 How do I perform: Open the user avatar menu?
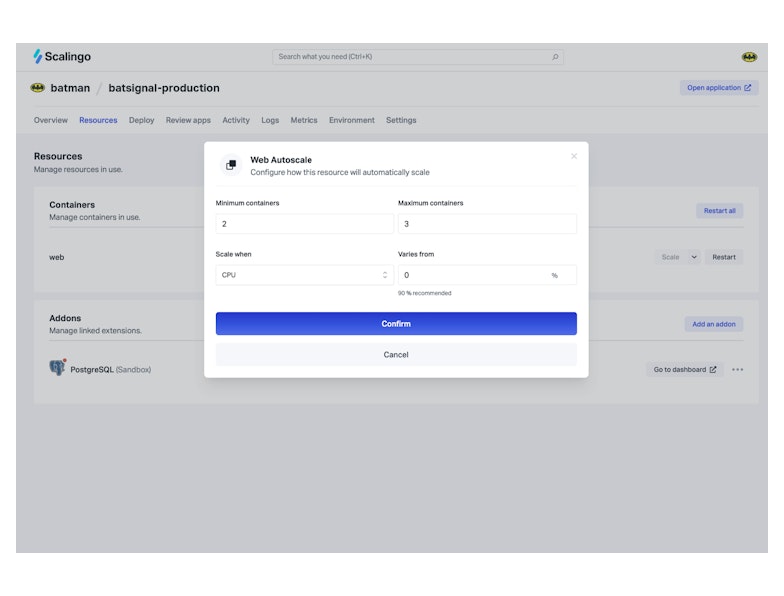[x=748, y=57]
